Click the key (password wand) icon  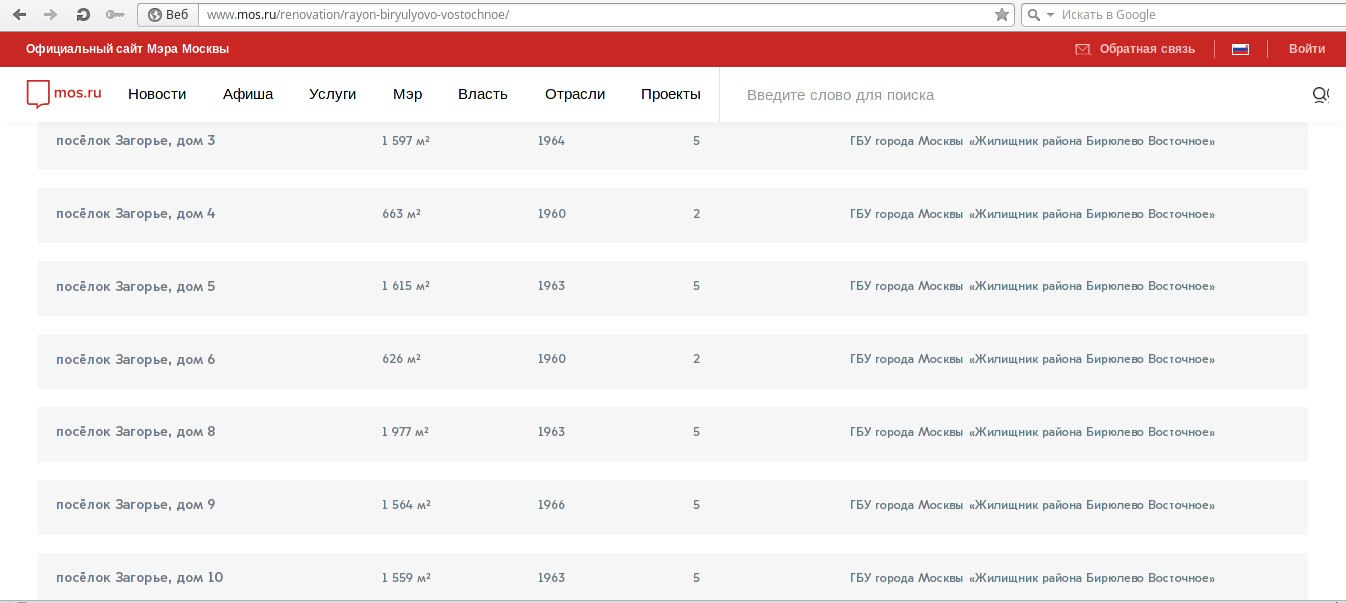pyautogui.click(x=115, y=15)
